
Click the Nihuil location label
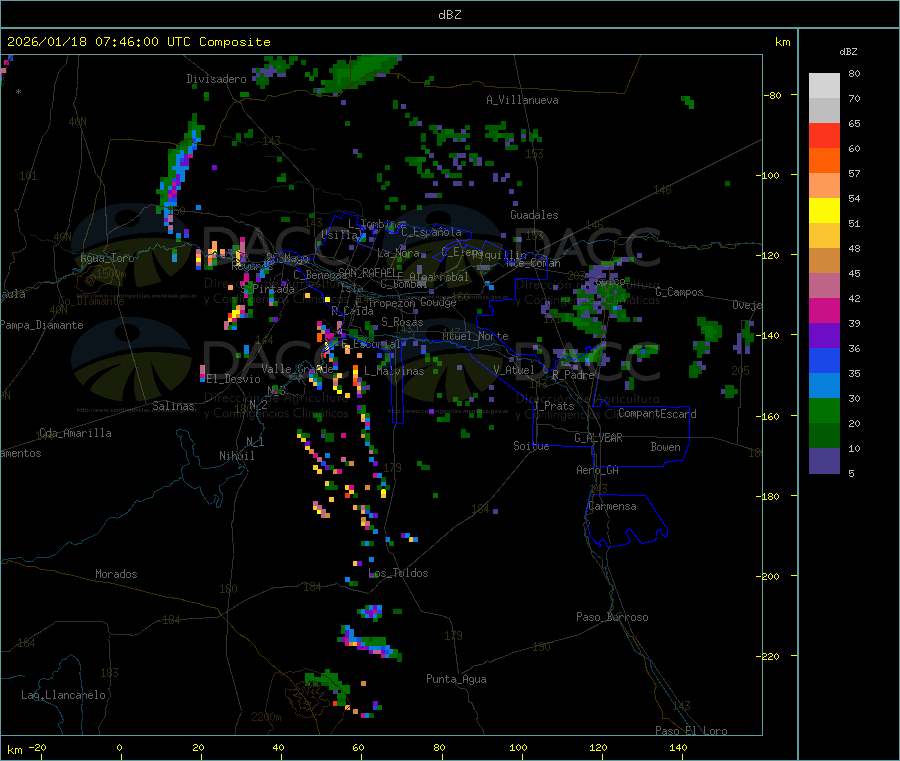236,456
